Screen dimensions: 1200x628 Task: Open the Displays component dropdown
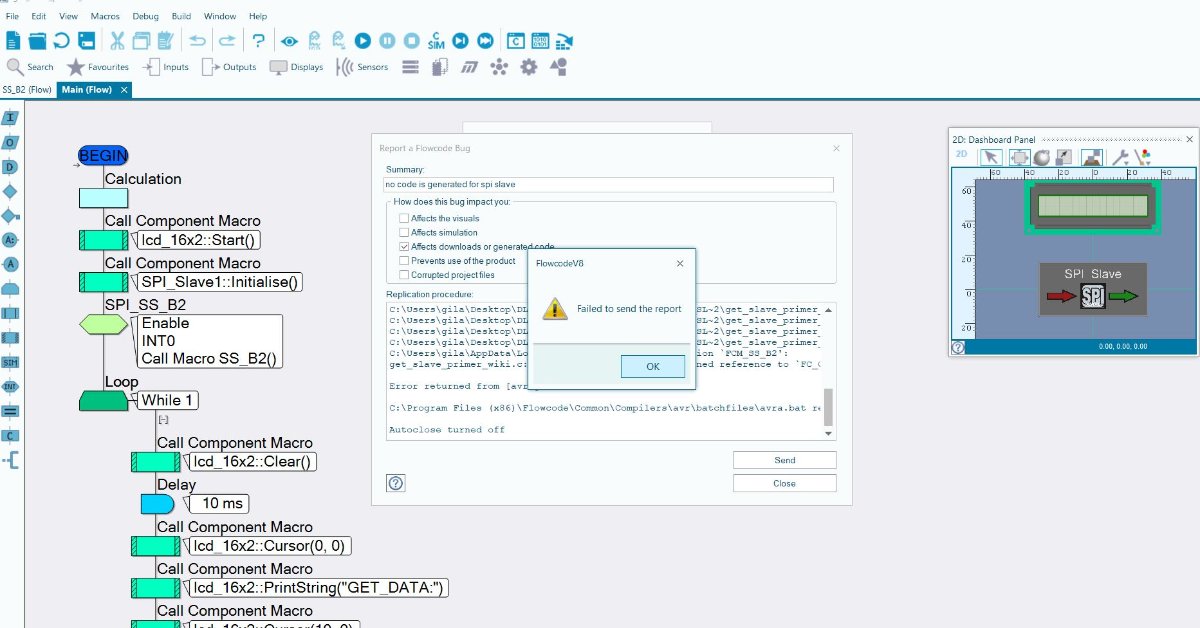296,67
